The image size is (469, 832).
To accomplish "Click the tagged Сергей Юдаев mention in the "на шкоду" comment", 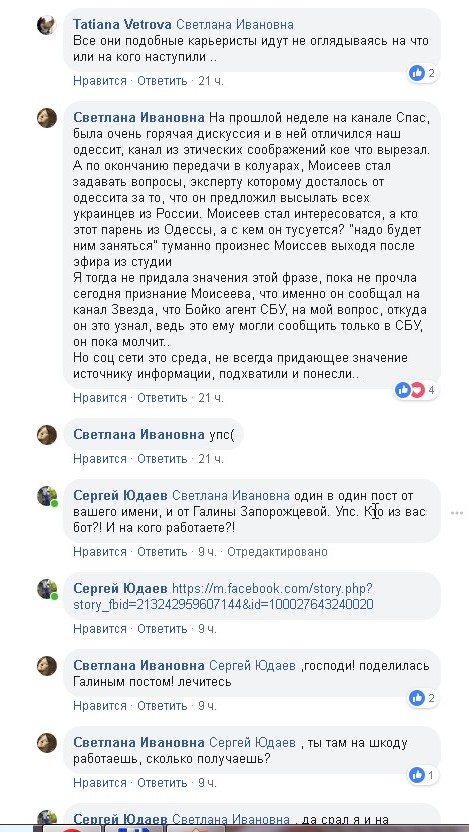I will pyautogui.click(x=253, y=743).
